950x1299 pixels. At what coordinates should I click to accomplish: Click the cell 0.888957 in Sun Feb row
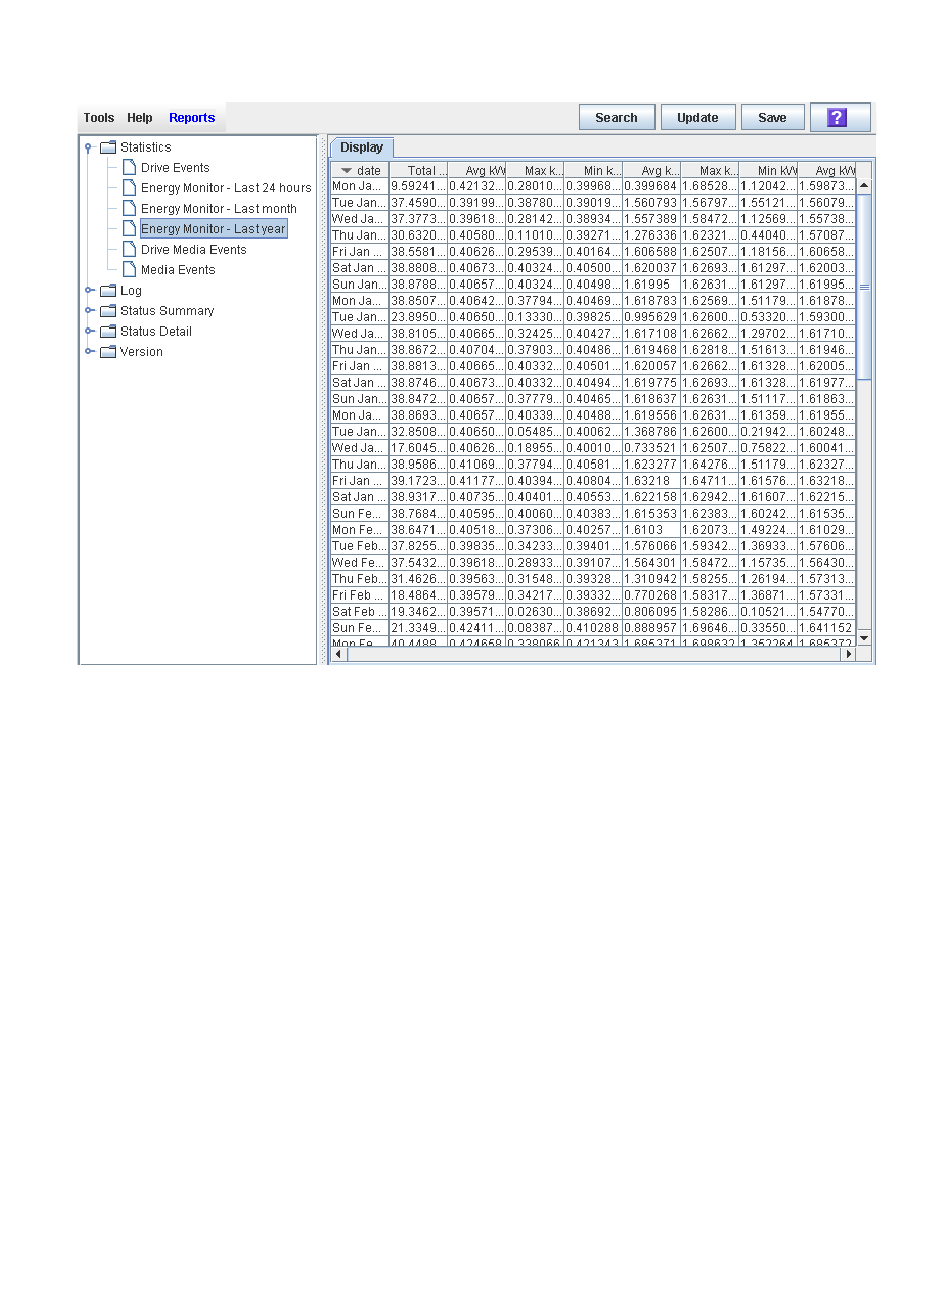pyautogui.click(x=652, y=628)
